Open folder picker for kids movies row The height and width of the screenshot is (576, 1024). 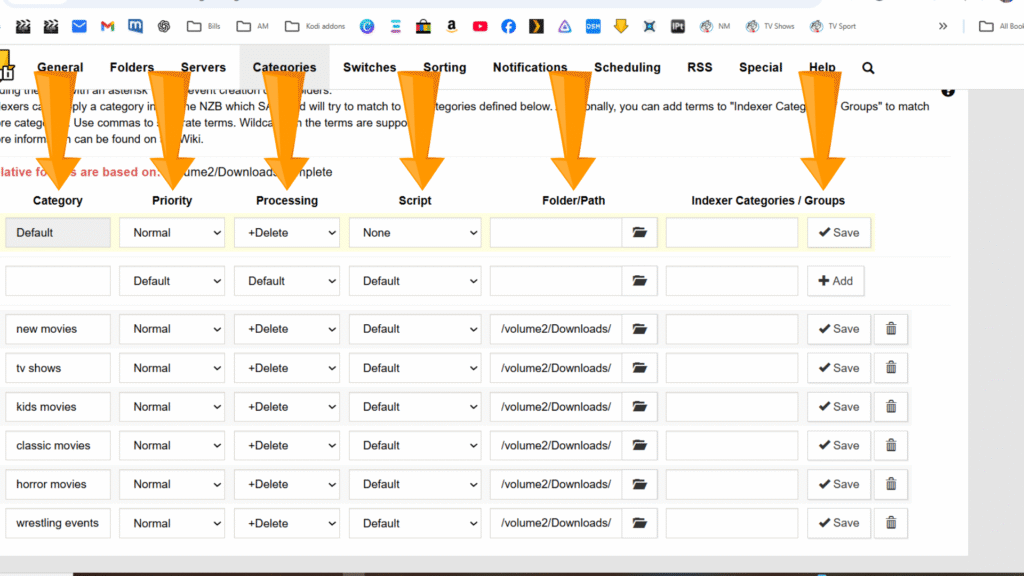click(x=639, y=407)
